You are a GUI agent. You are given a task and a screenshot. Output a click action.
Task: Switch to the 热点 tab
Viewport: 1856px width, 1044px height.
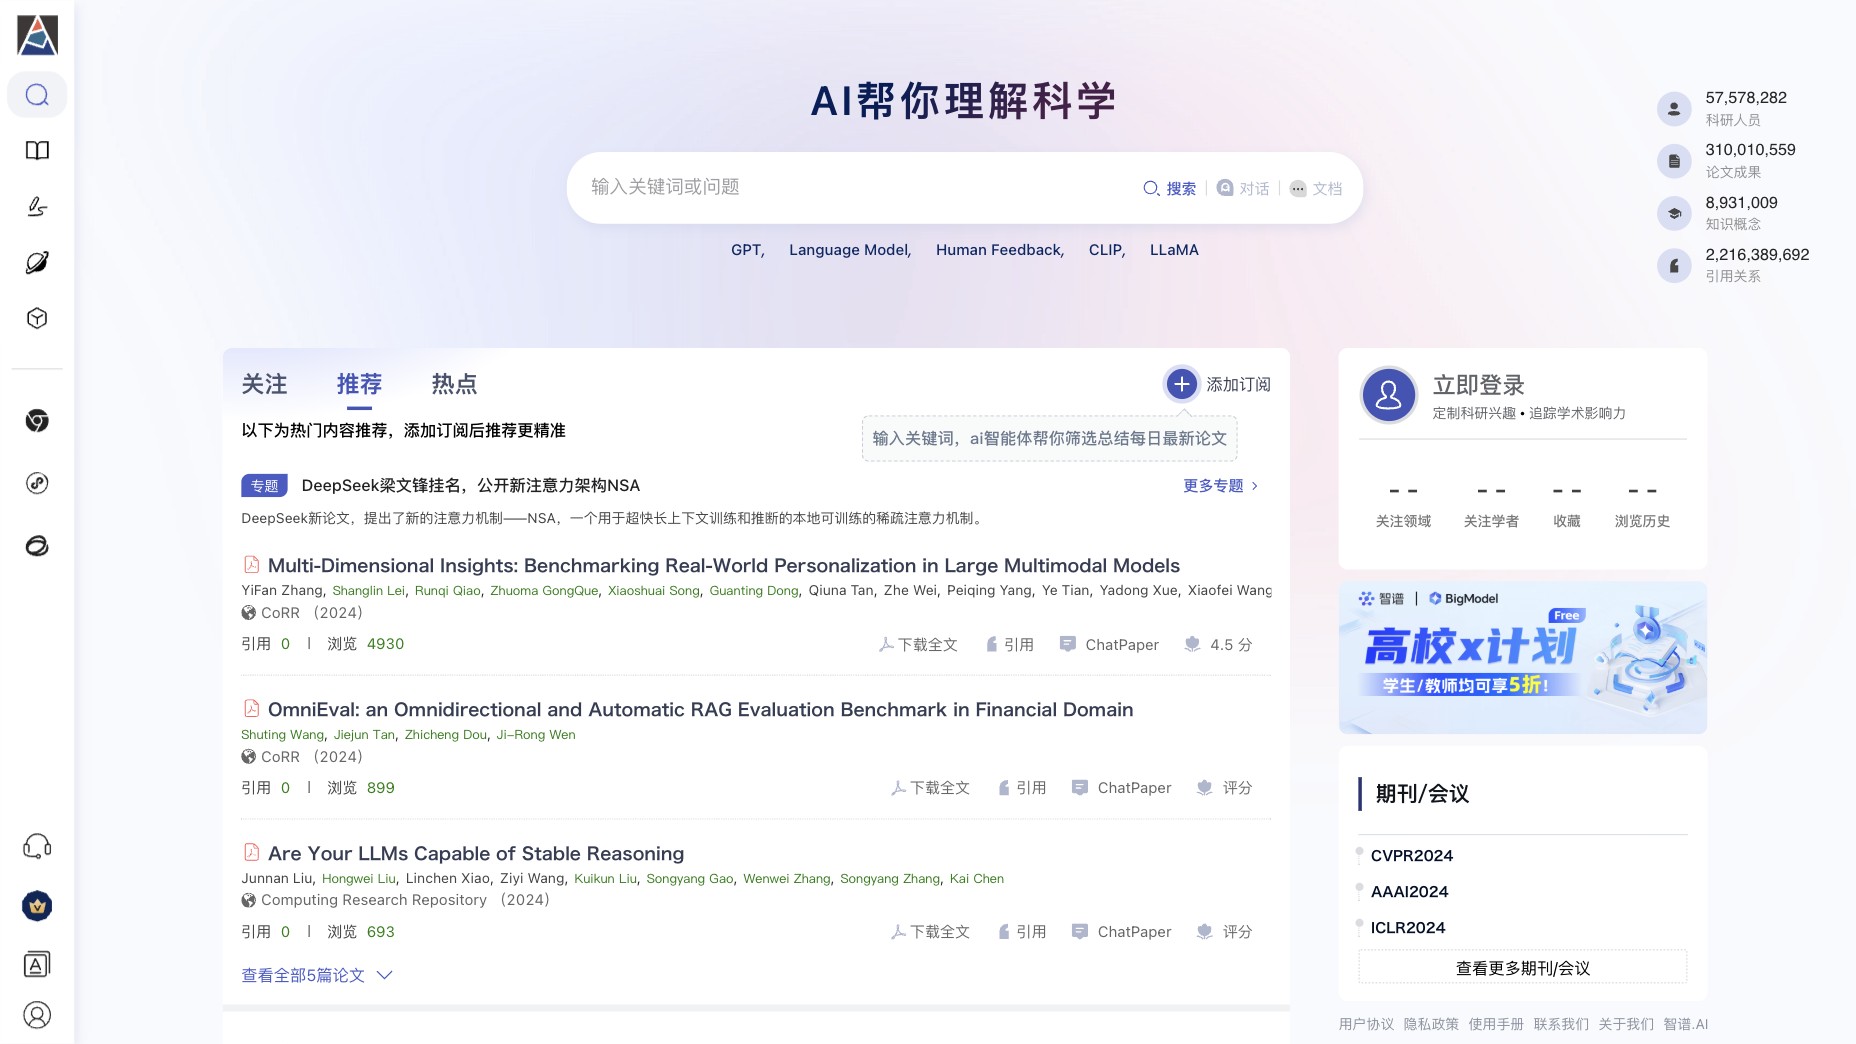(454, 384)
